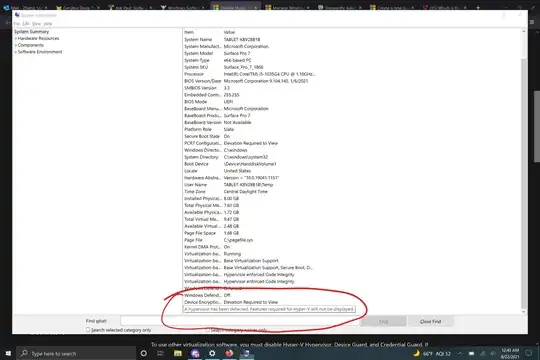Image resolution: width=540 pixels, height=360 pixels.
Task: Toggle Search selected category only checkbox
Action: (88, 330)
